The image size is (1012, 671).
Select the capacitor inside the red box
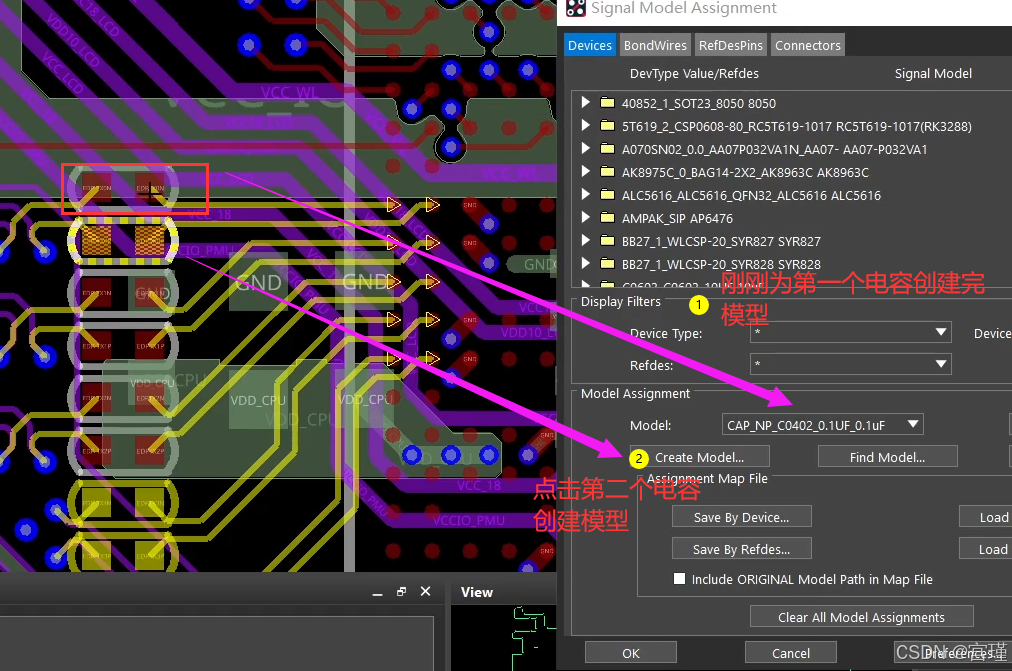pyautogui.click(x=123, y=188)
